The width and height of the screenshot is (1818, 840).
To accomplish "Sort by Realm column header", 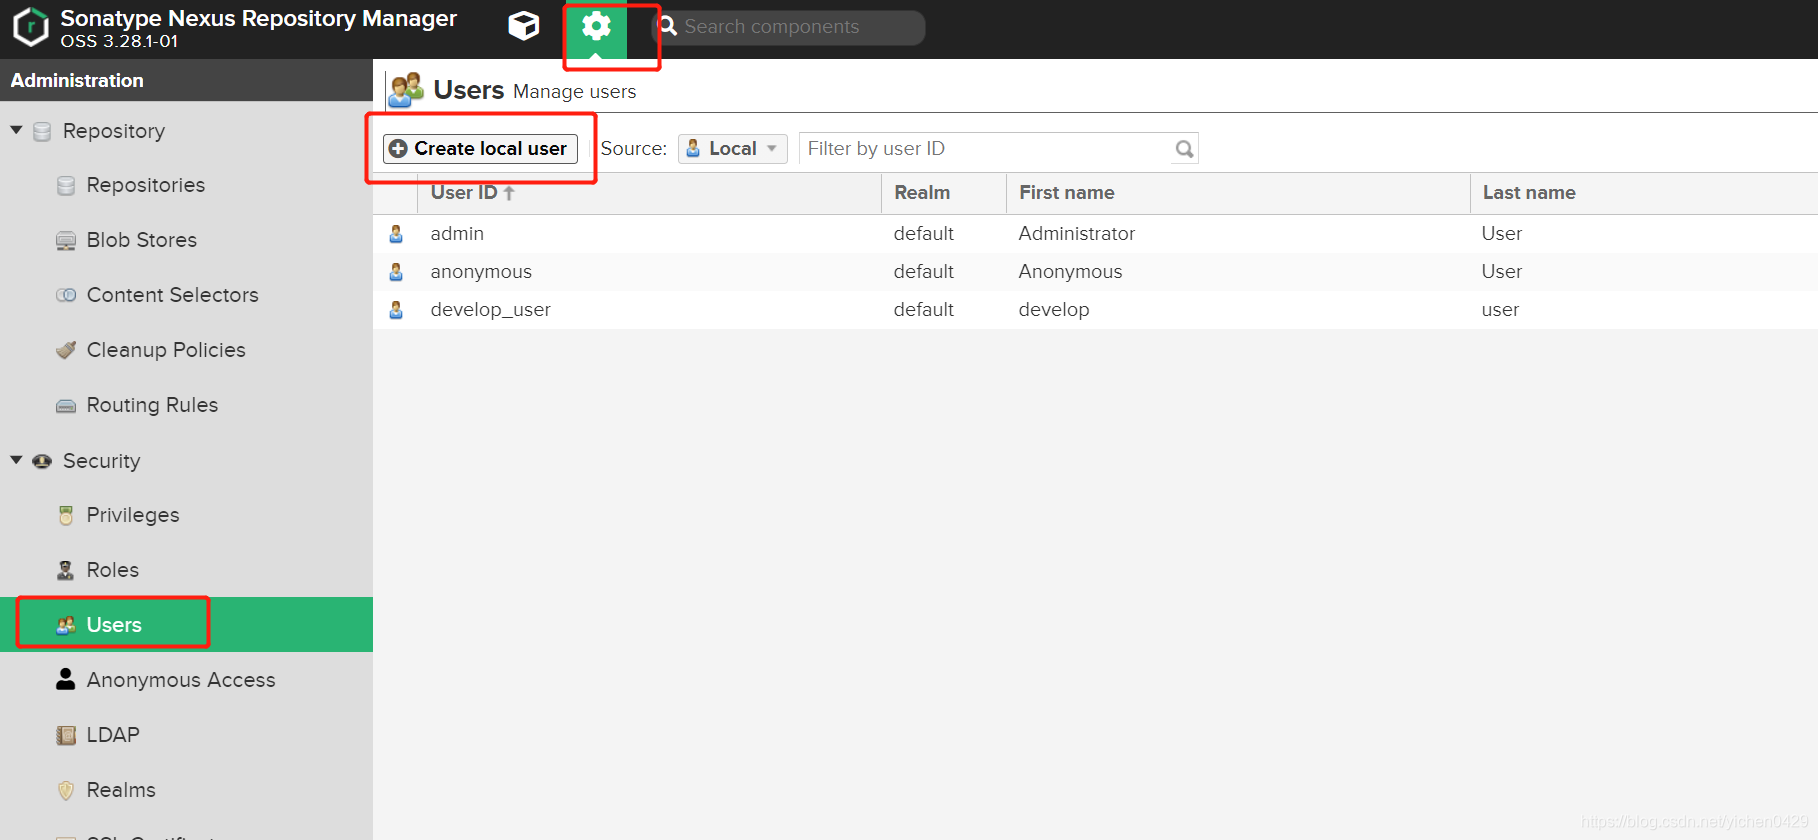I will click(943, 193).
